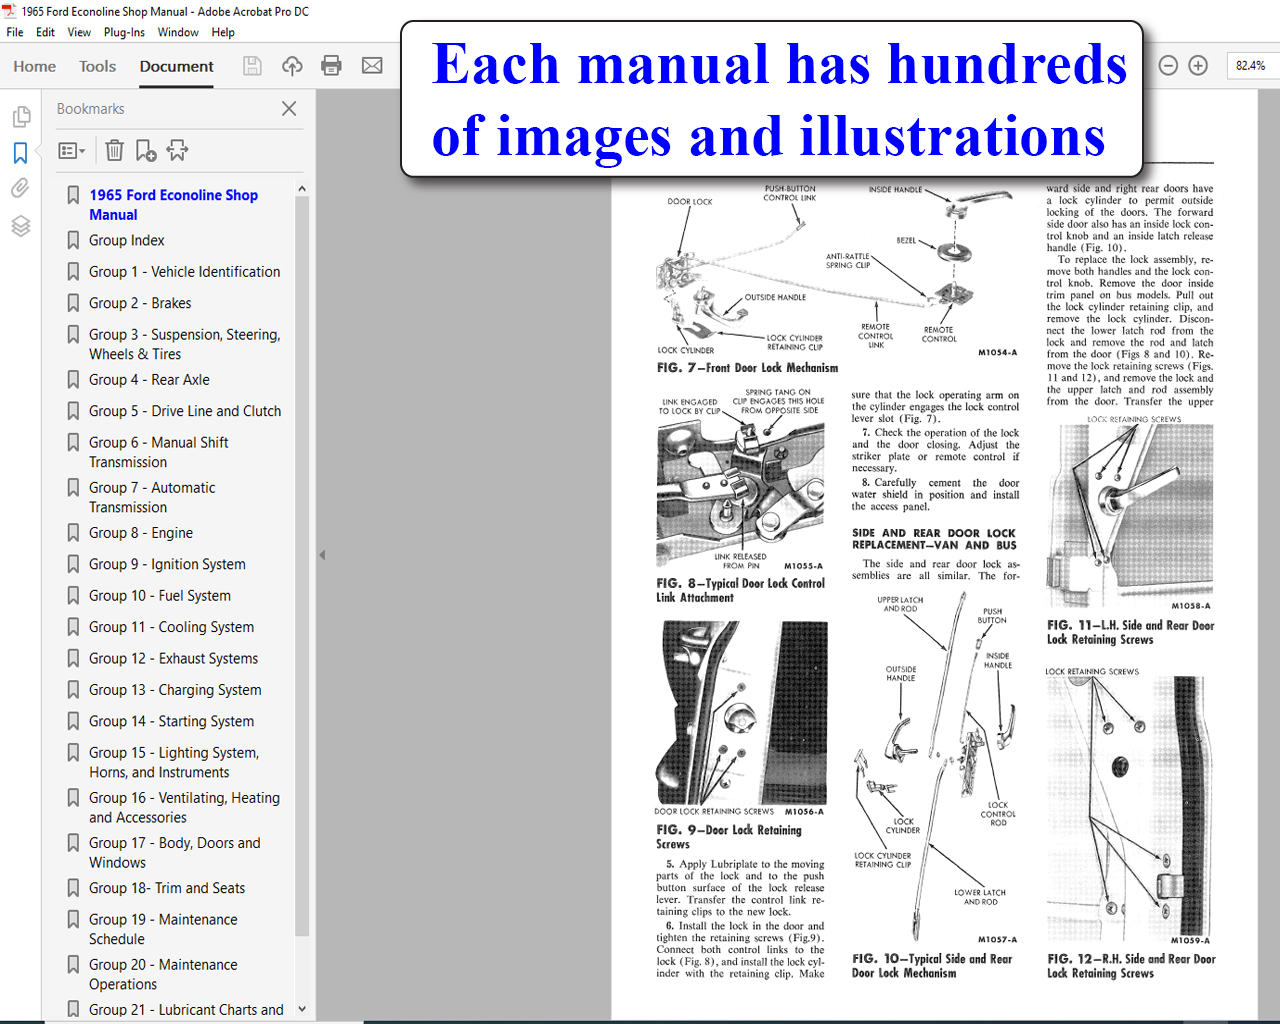Screen dimensions: 1280x1024
Task: Click the bookmarks list scrollbar thumb
Action: (x=302, y=566)
